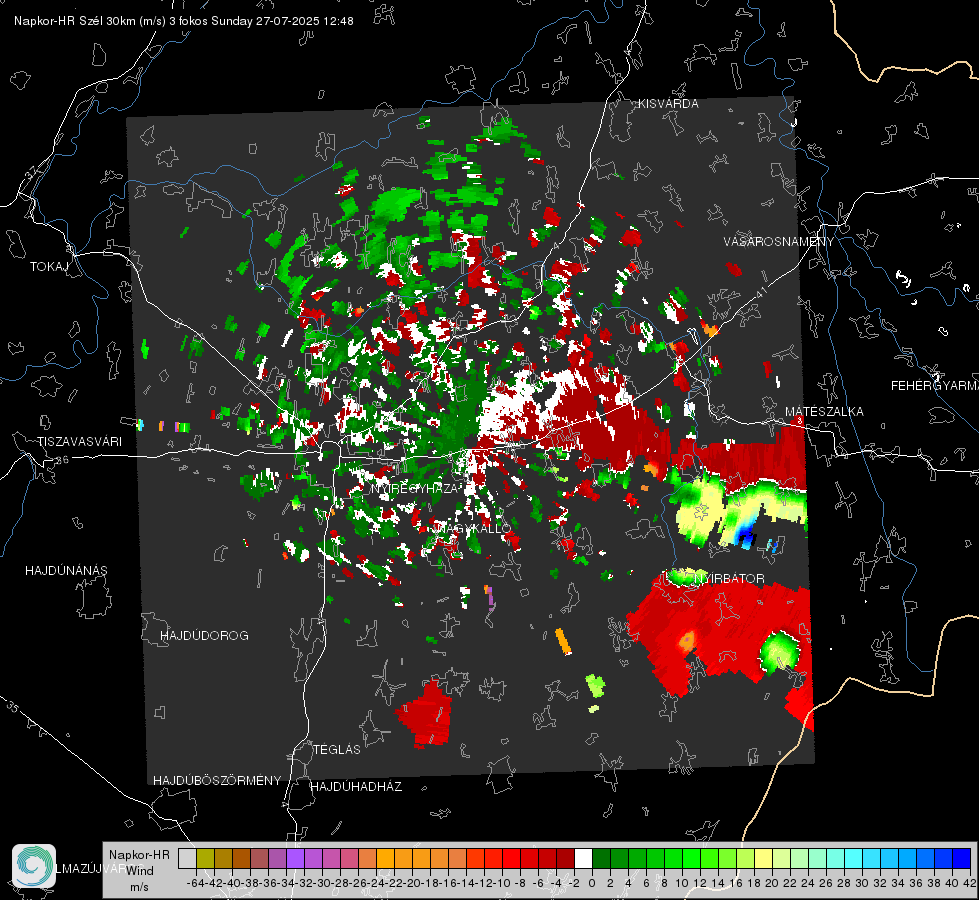Click the '42' value at the legend end
The height and width of the screenshot is (900, 979).
[x=970, y=883]
